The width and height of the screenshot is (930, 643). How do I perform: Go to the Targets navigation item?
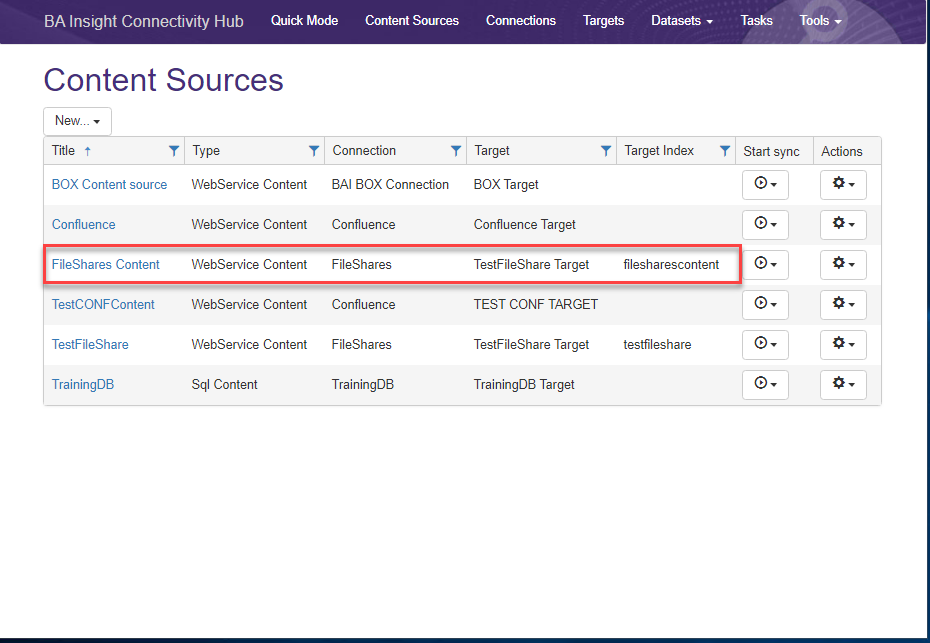click(x=603, y=21)
